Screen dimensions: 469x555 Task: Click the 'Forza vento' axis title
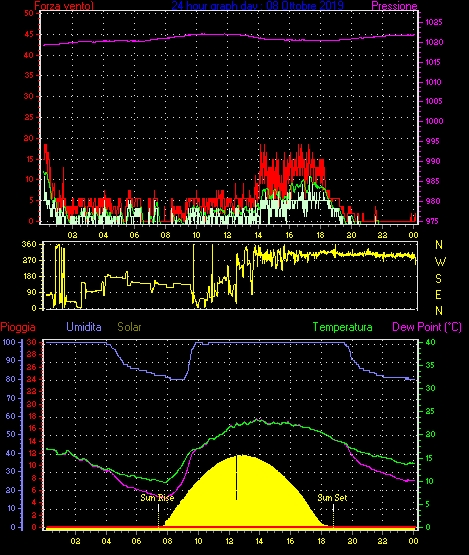pyautogui.click(x=64, y=6)
